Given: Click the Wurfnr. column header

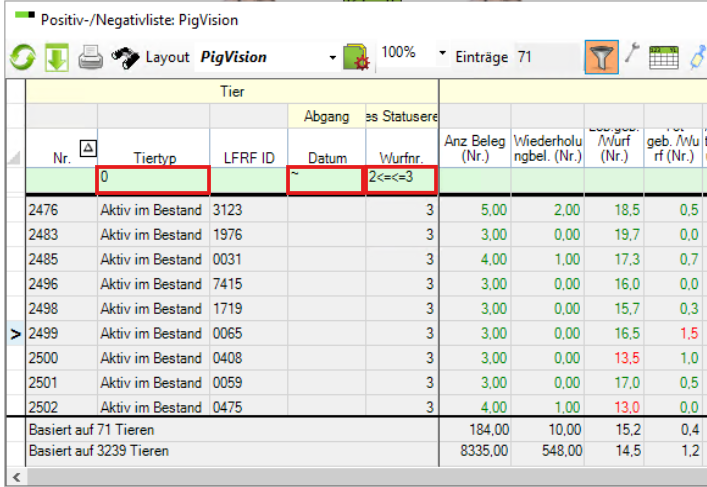Looking at the screenshot, I should (x=402, y=148).
